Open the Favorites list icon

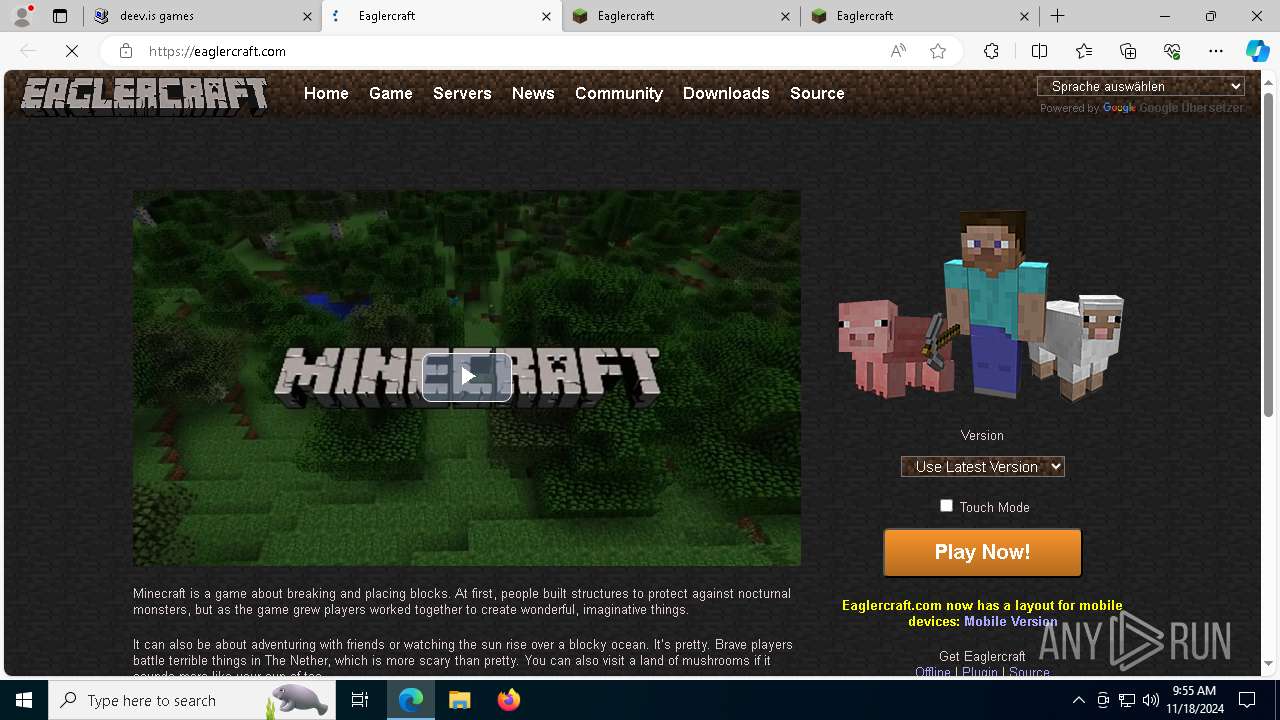point(1084,51)
